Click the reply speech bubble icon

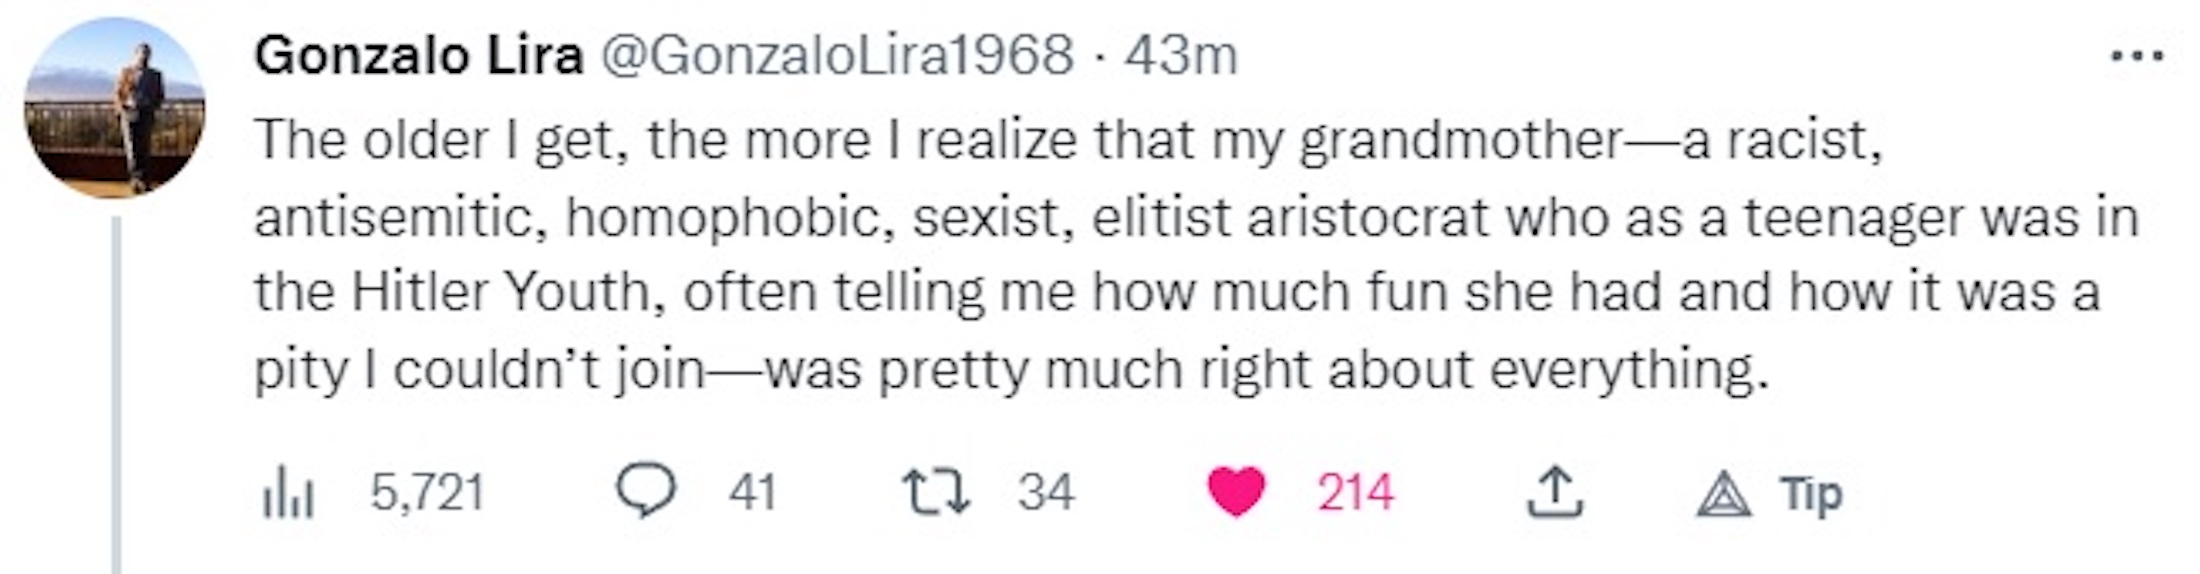645,491
